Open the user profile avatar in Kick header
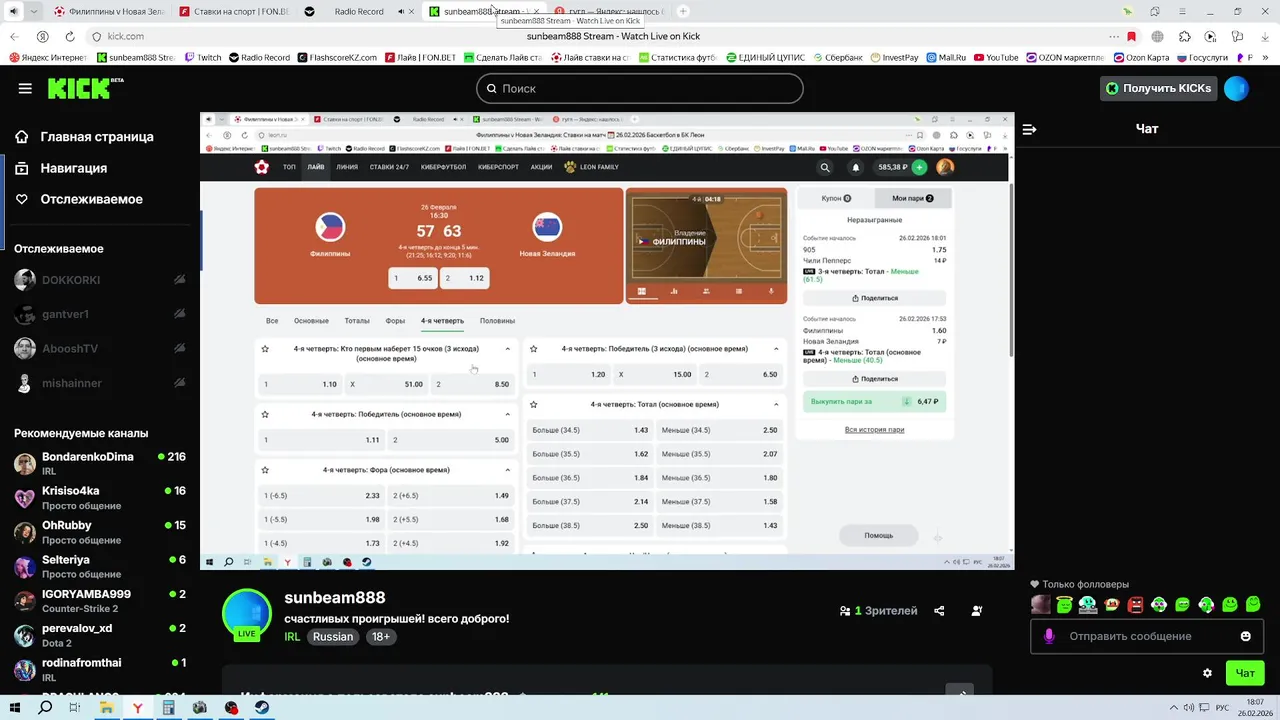1280x720 pixels. [x=1236, y=88]
